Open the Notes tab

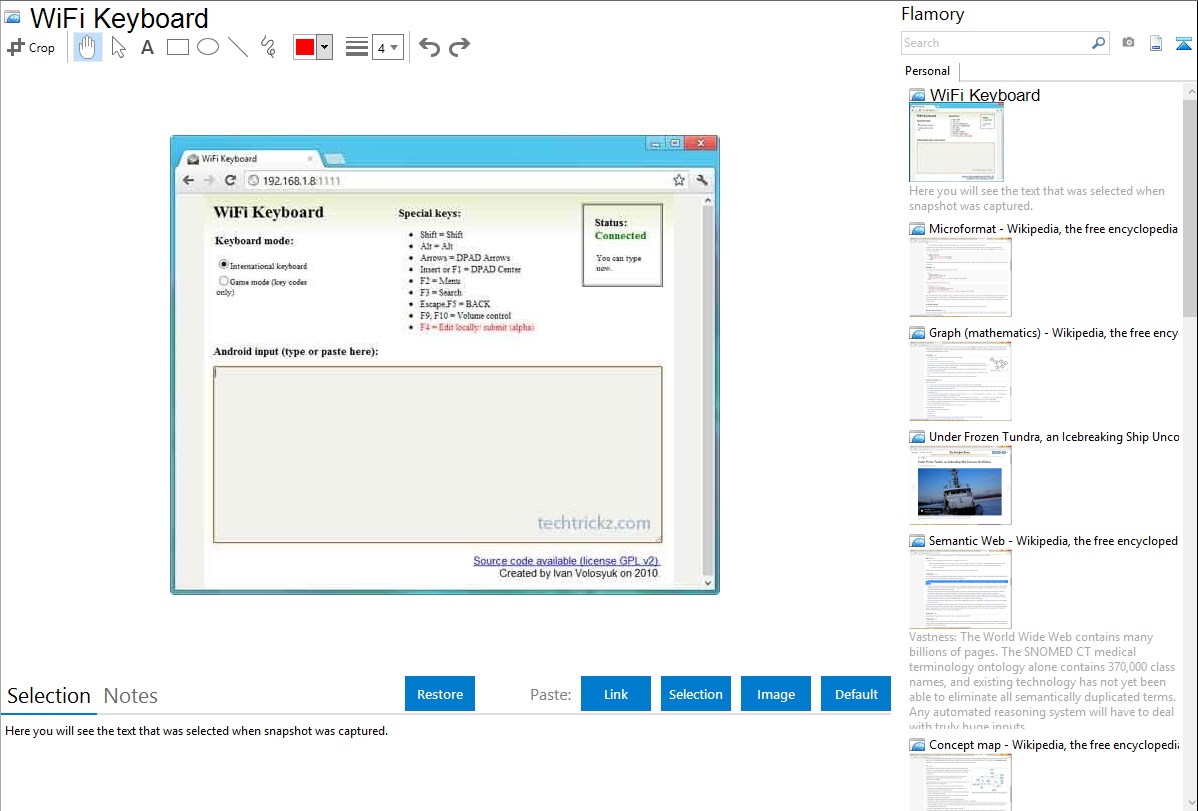(131, 696)
